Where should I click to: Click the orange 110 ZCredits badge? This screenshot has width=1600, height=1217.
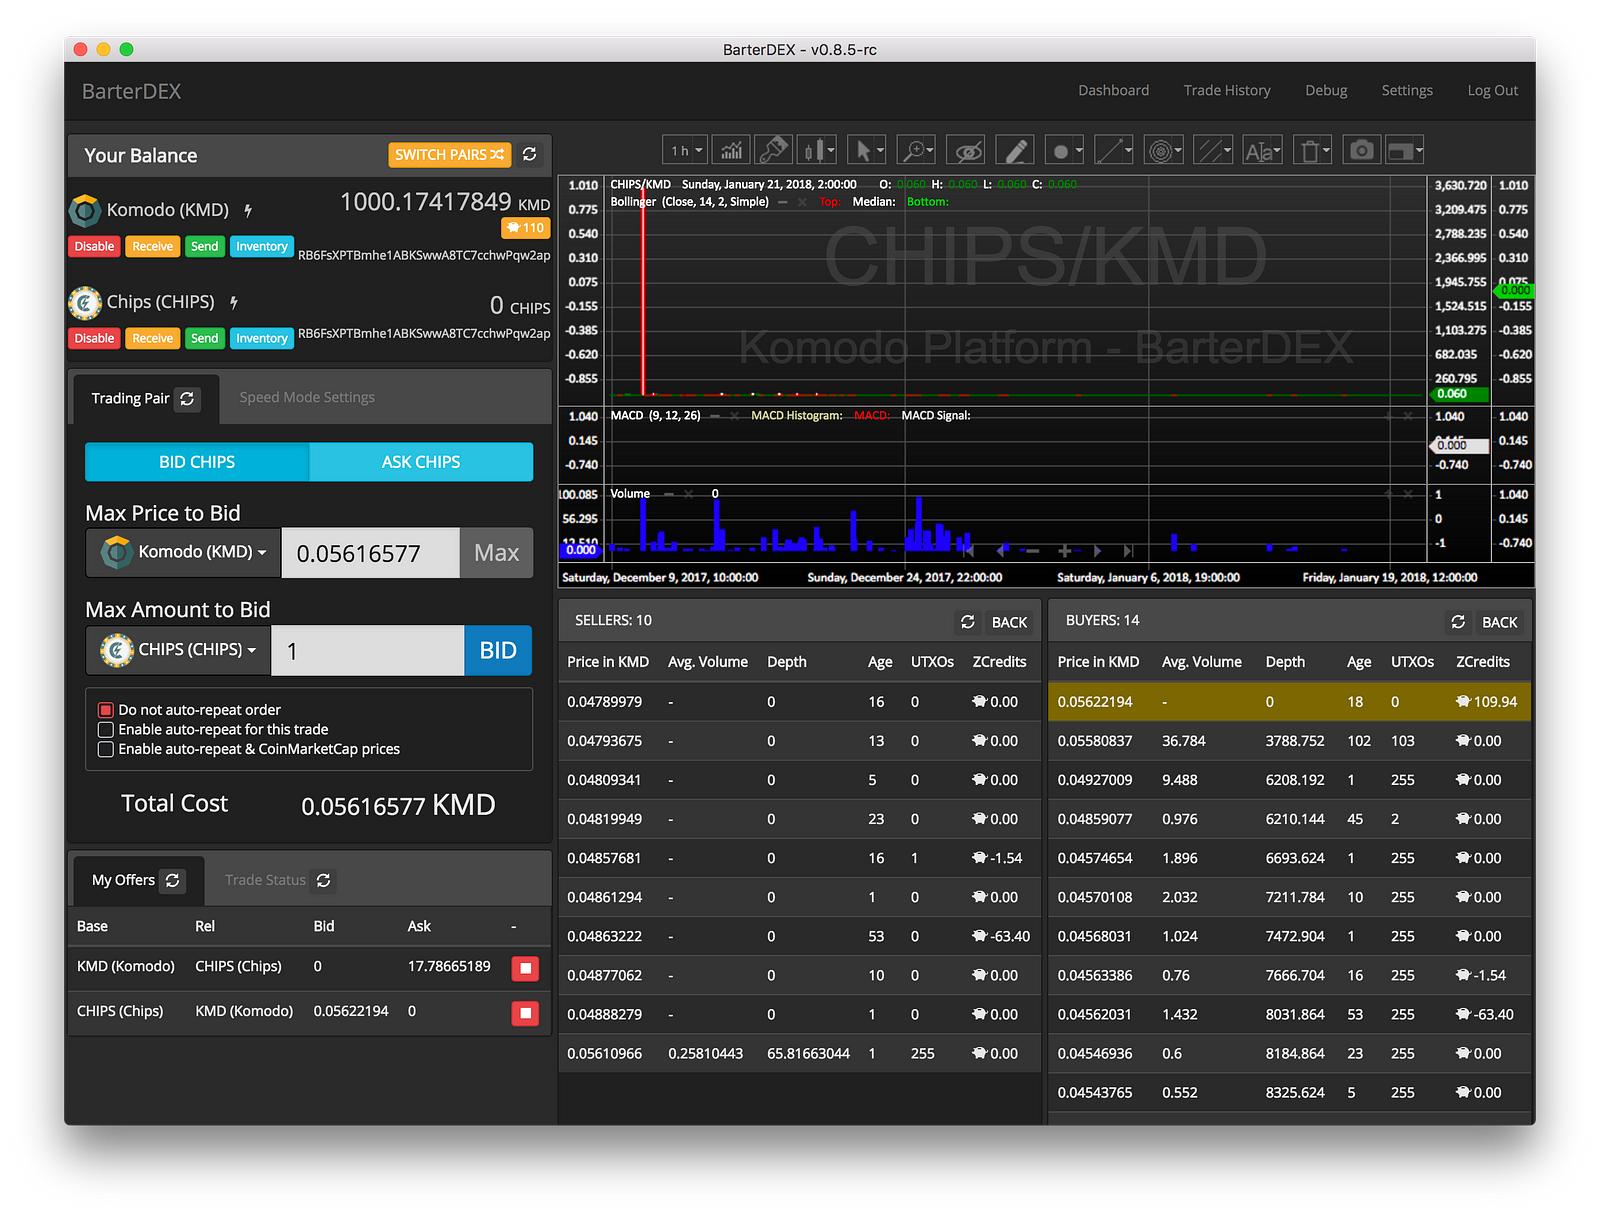point(526,228)
